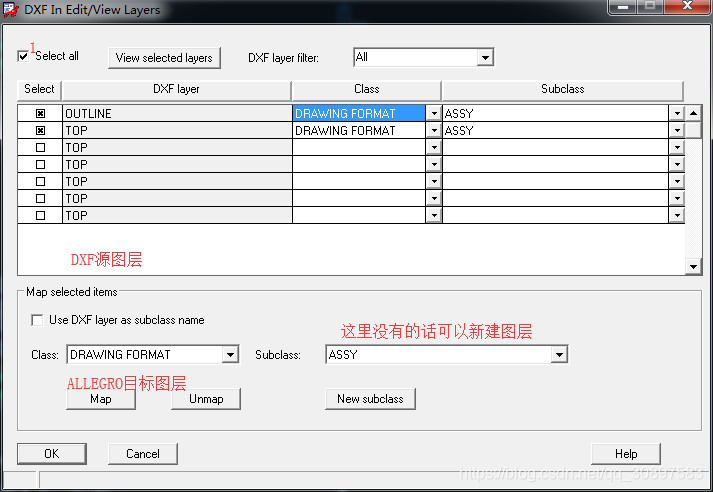Click the View selected layers button
This screenshot has width=713, height=492.
pos(164,58)
